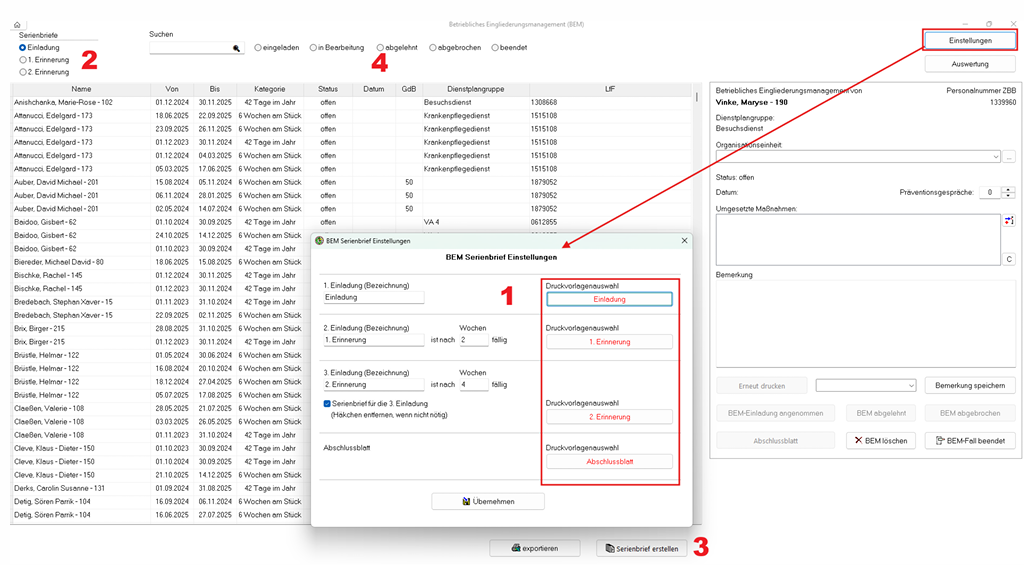Open the Organisationseinheit dropdown
This screenshot has width=1024, height=565.
[995, 157]
